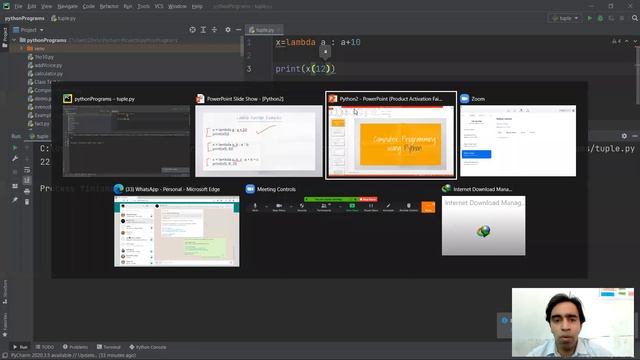Click the Project vertical side tab
This screenshot has height=360, width=640.
coord(4,38)
